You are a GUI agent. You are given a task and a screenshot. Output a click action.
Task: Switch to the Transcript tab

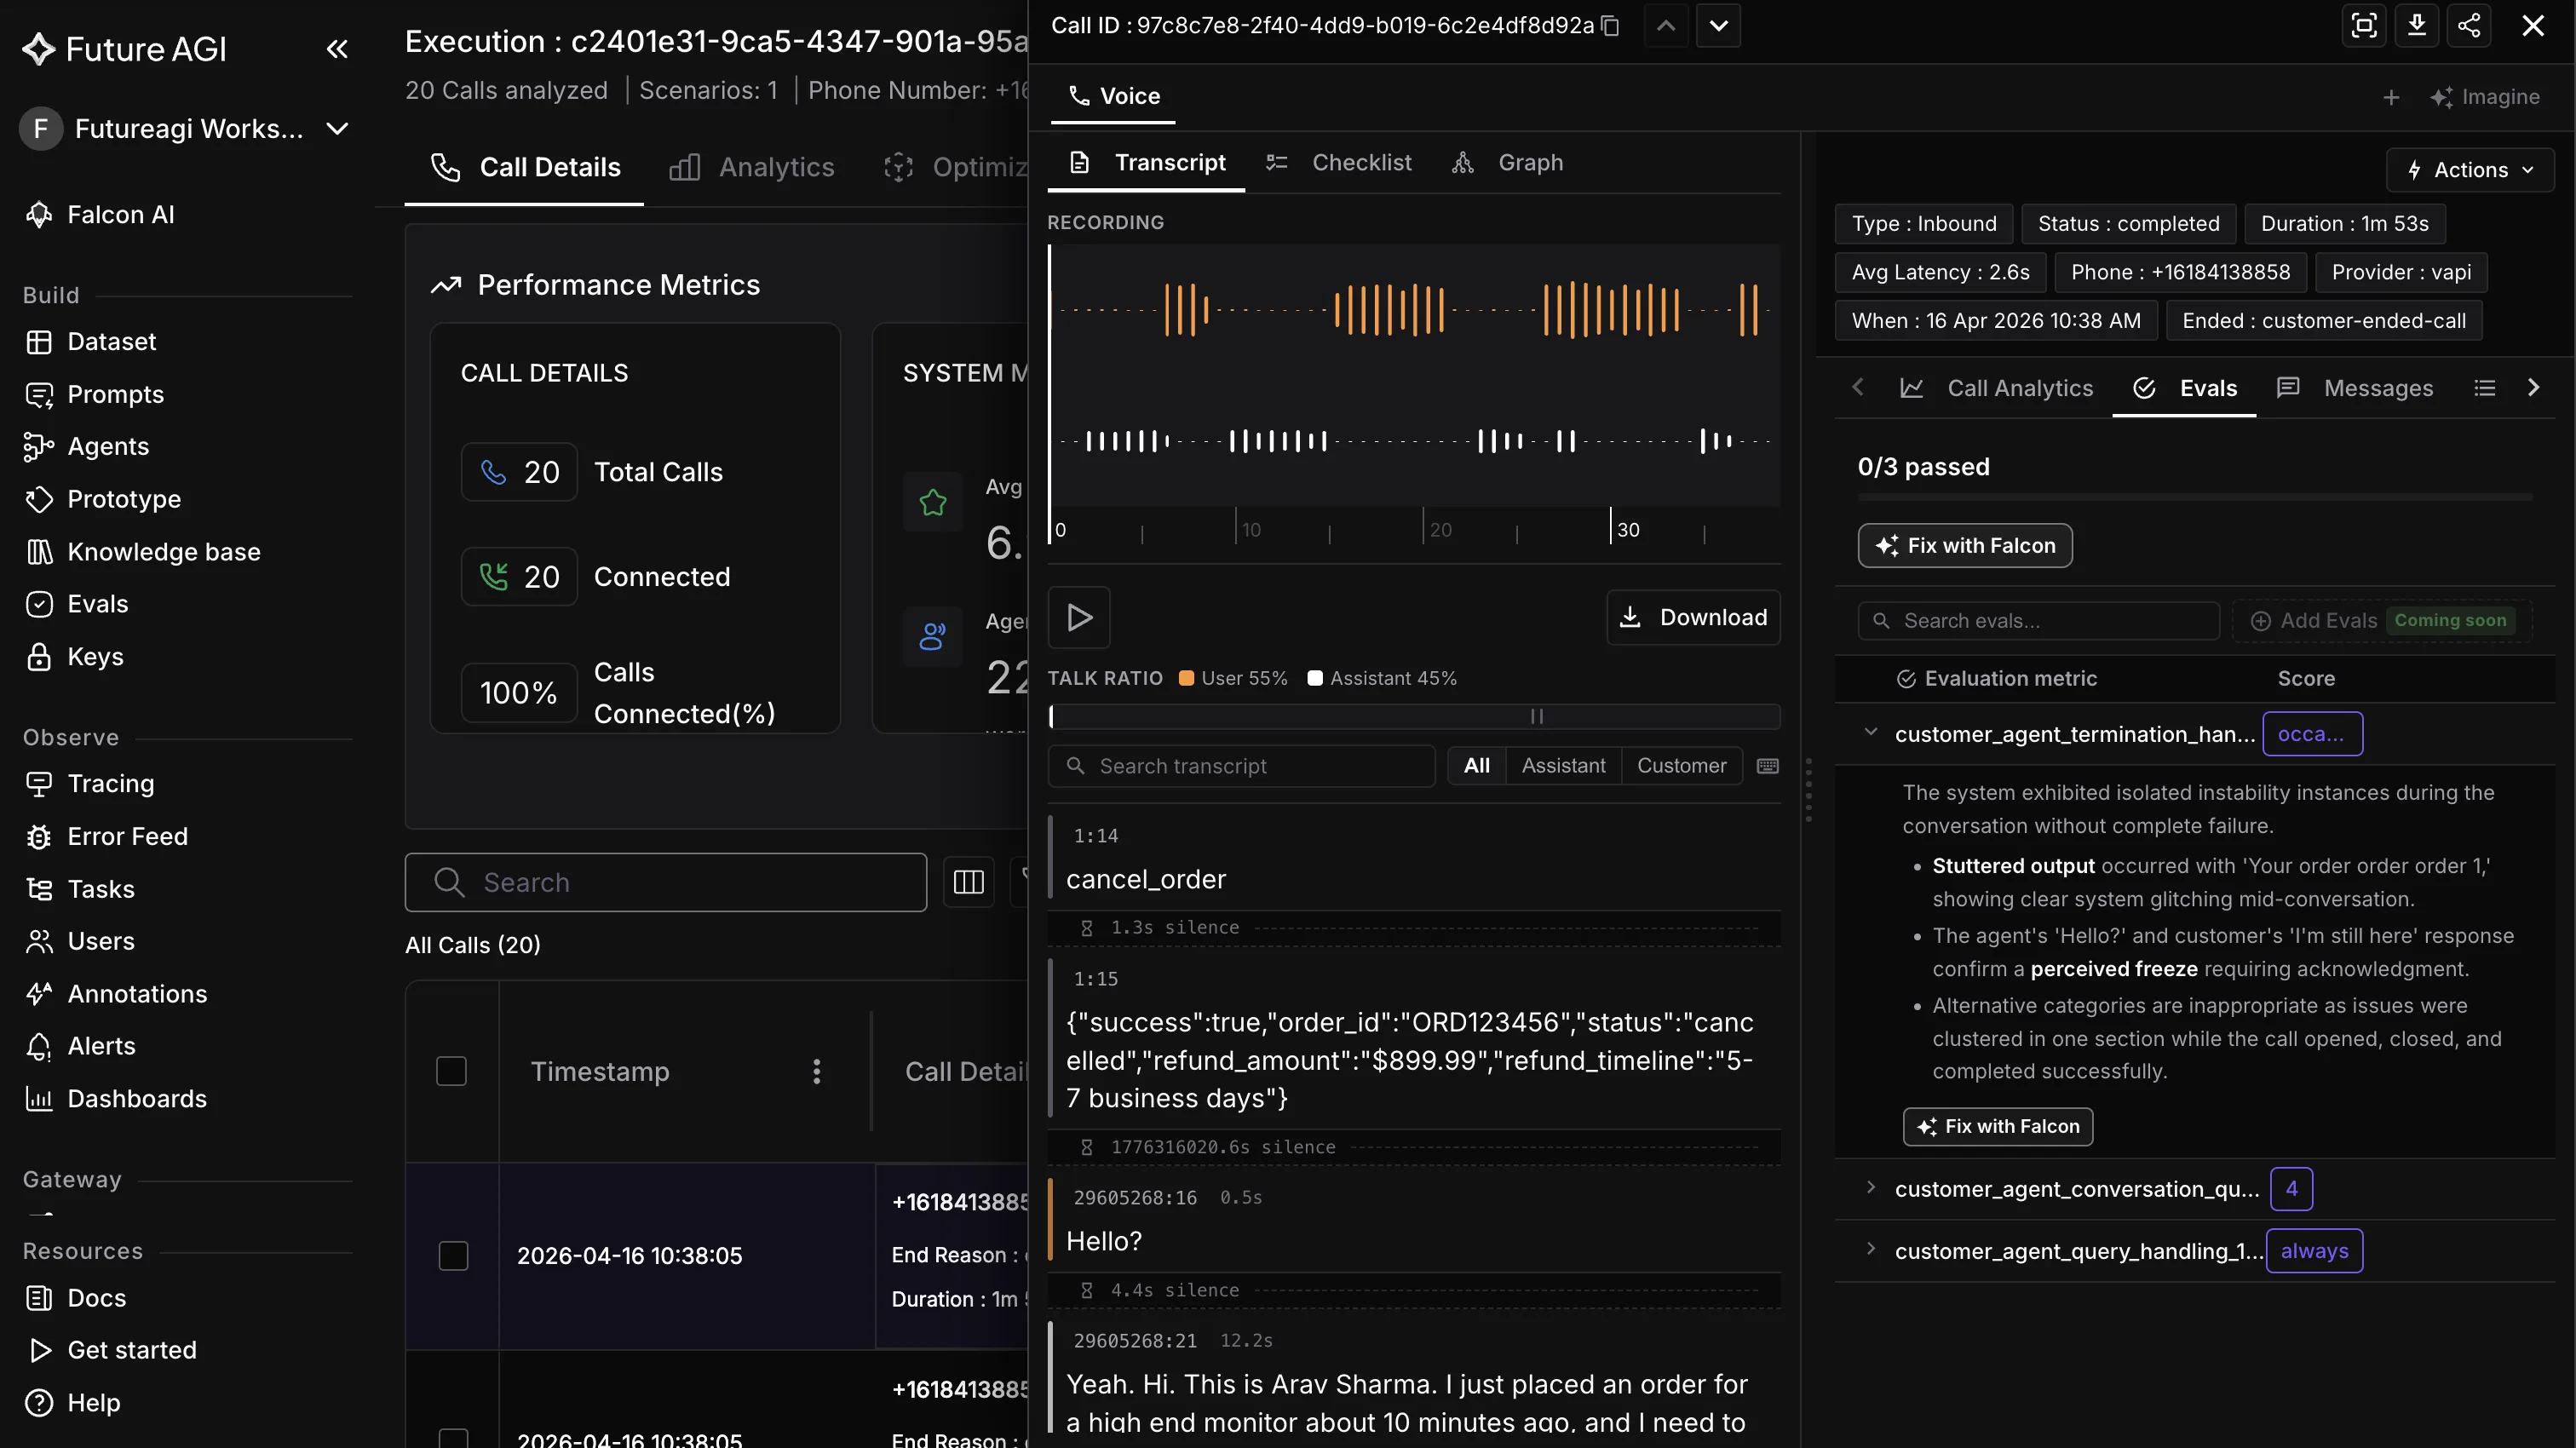pyautogui.click(x=1146, y=163)
